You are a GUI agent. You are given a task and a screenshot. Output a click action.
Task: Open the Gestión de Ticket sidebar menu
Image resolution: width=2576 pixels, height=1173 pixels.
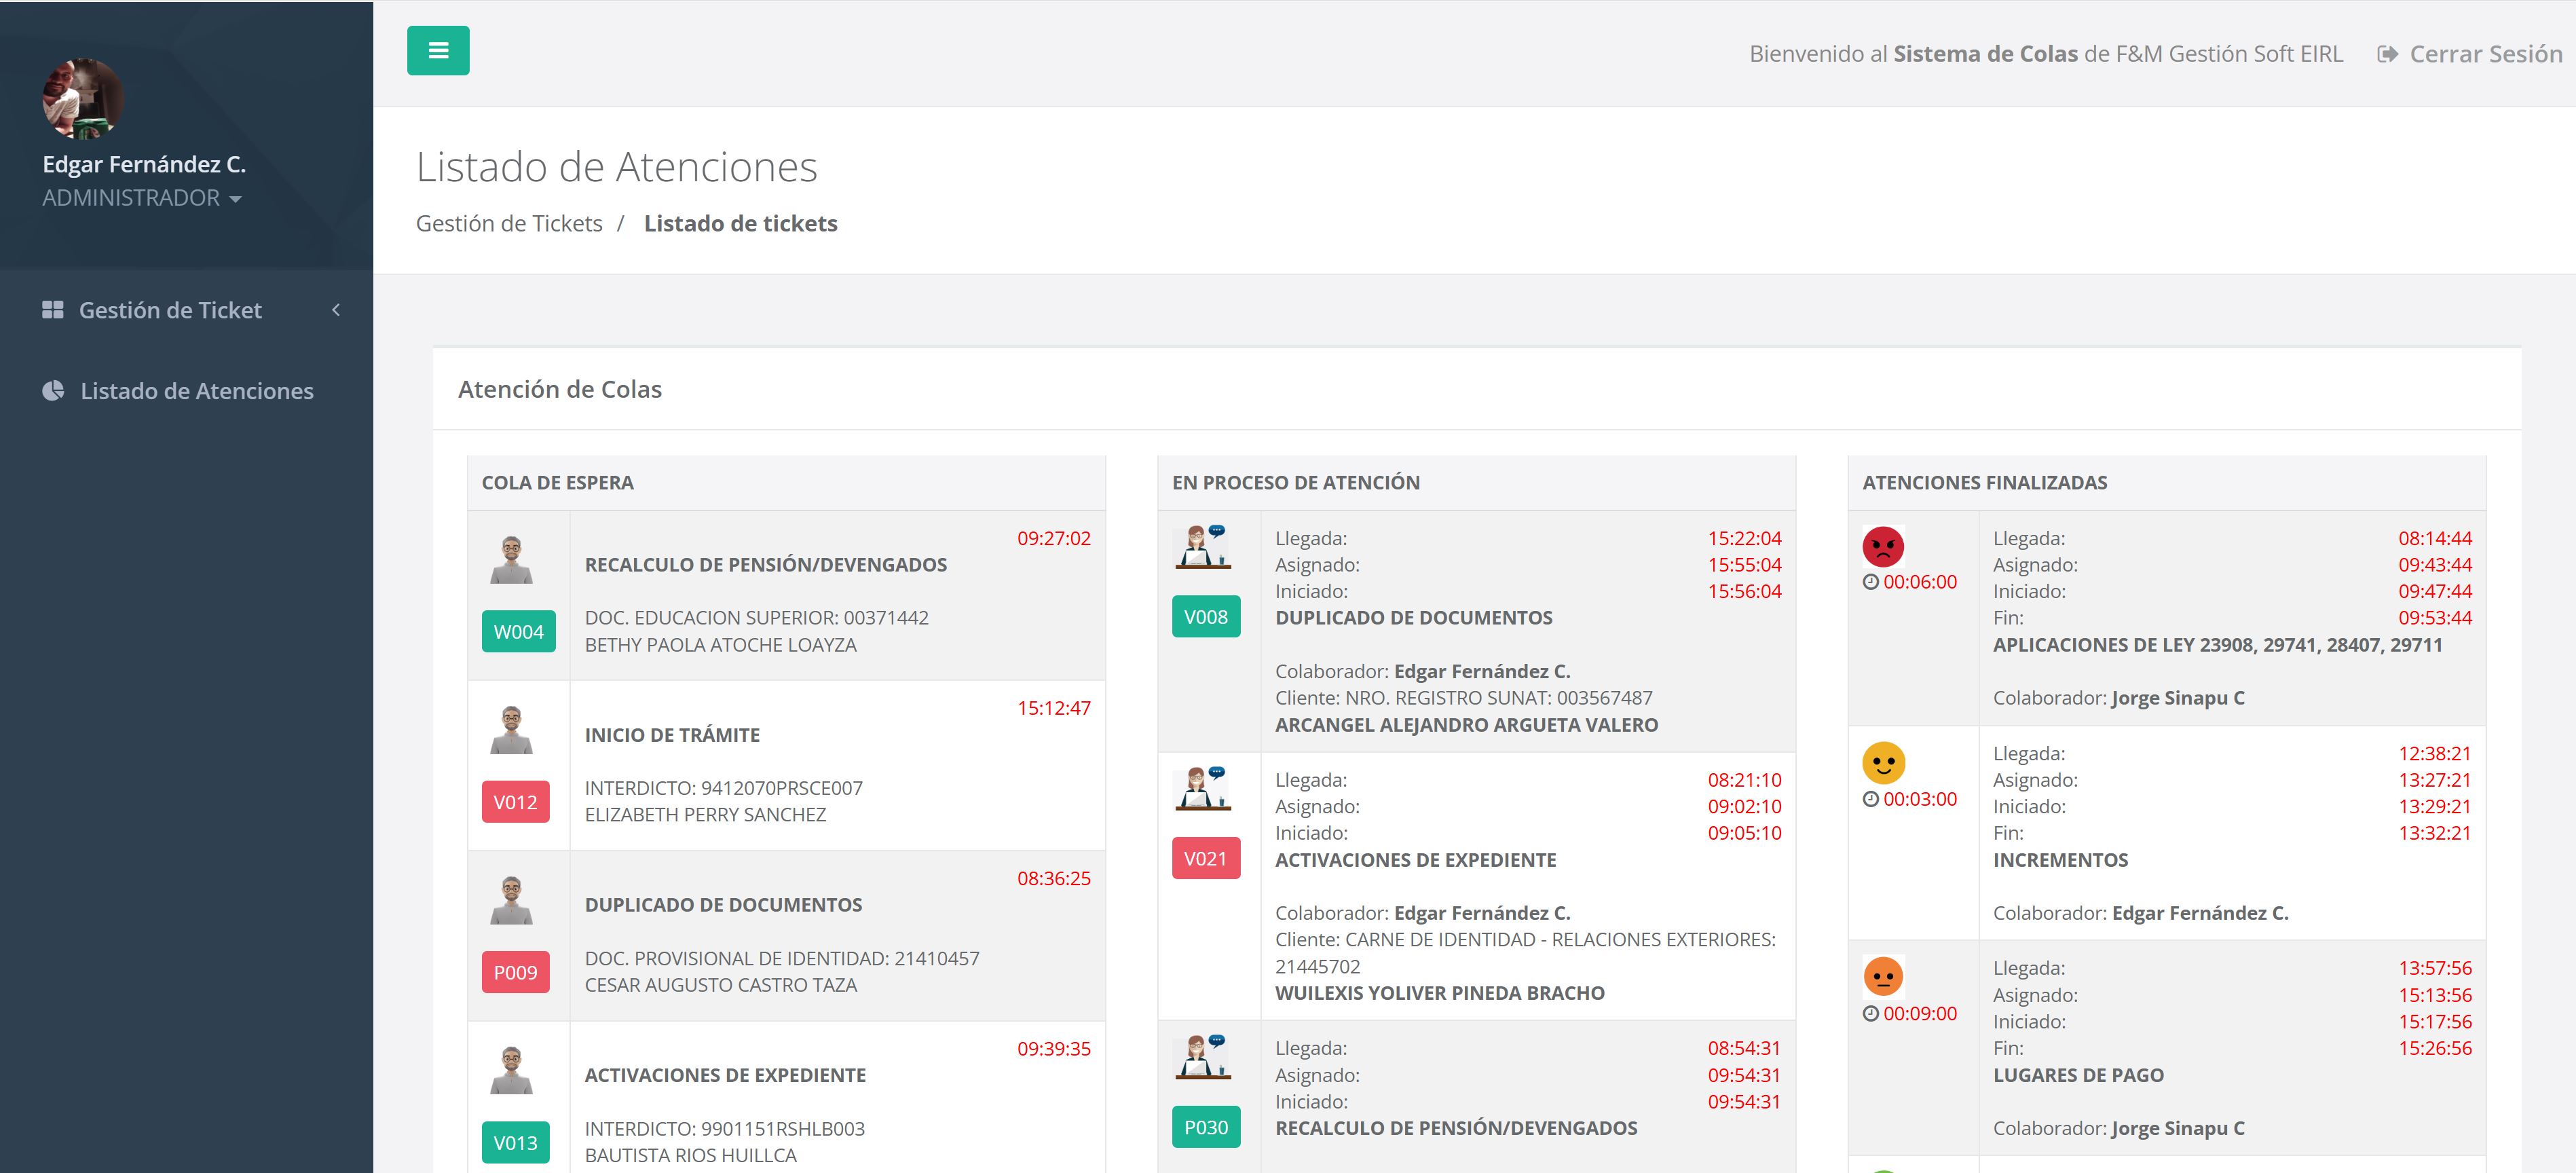point(170,310)
